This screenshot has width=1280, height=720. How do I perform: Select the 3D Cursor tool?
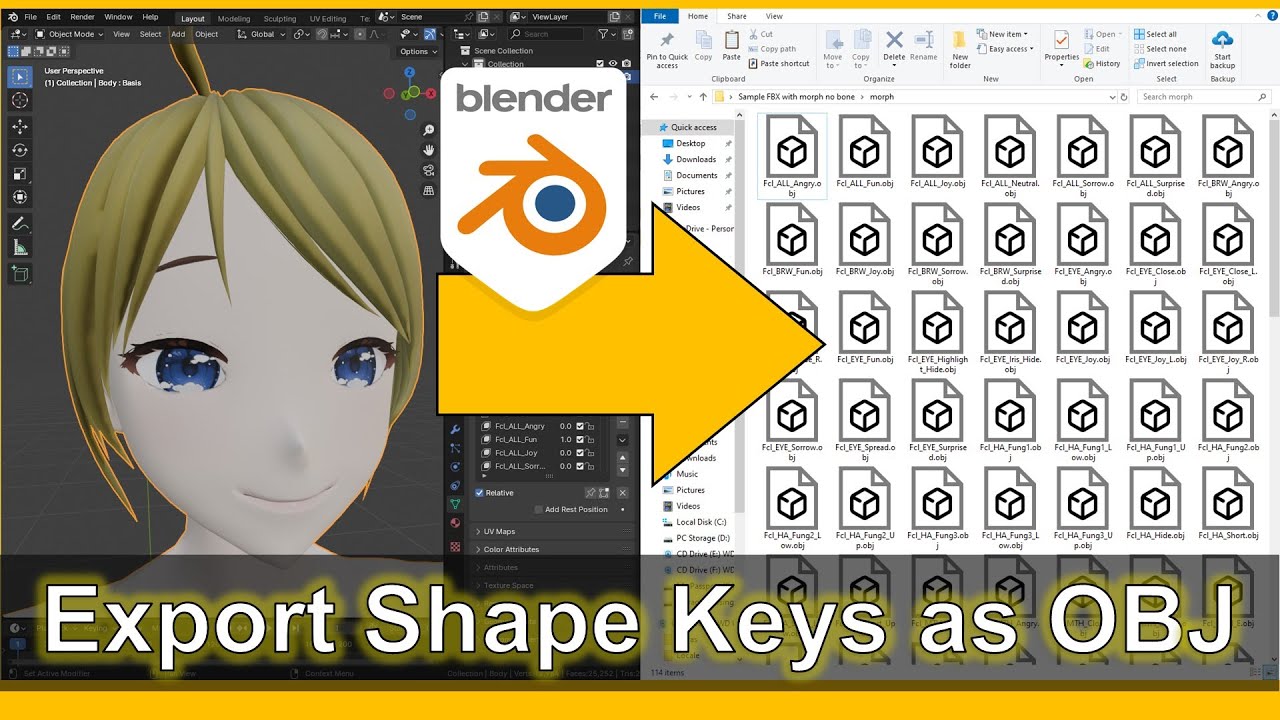click(20, 101)
